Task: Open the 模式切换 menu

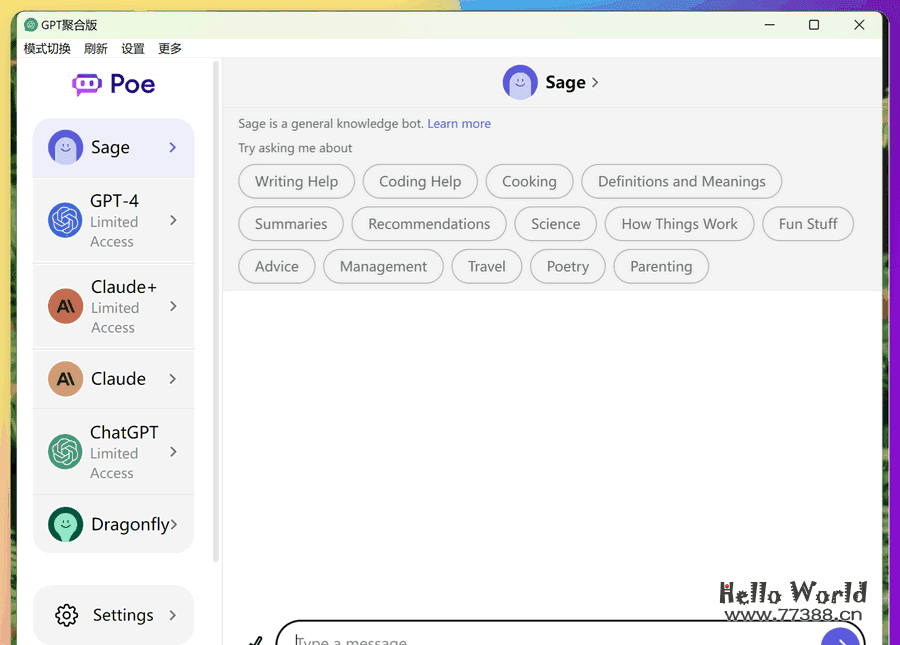Action: pos(47,49)
